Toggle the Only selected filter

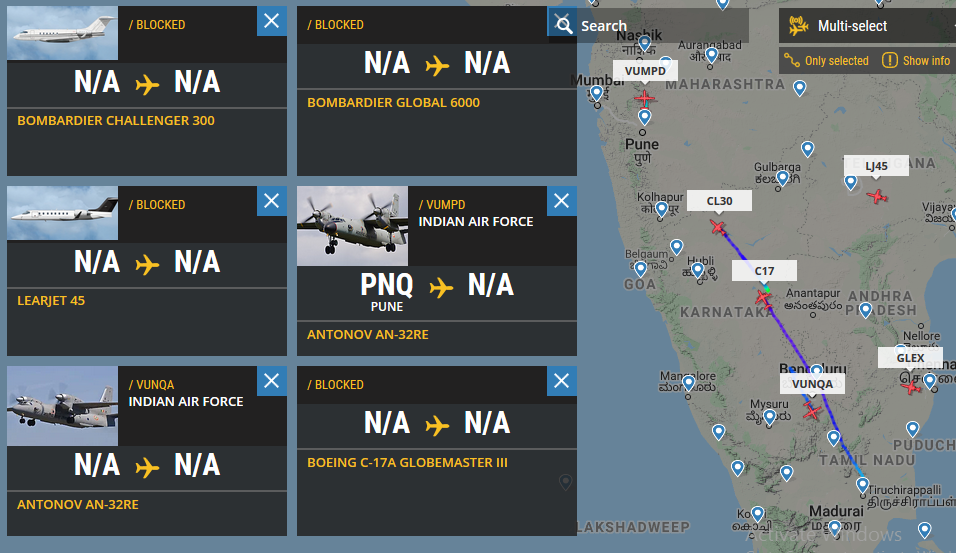826,60
